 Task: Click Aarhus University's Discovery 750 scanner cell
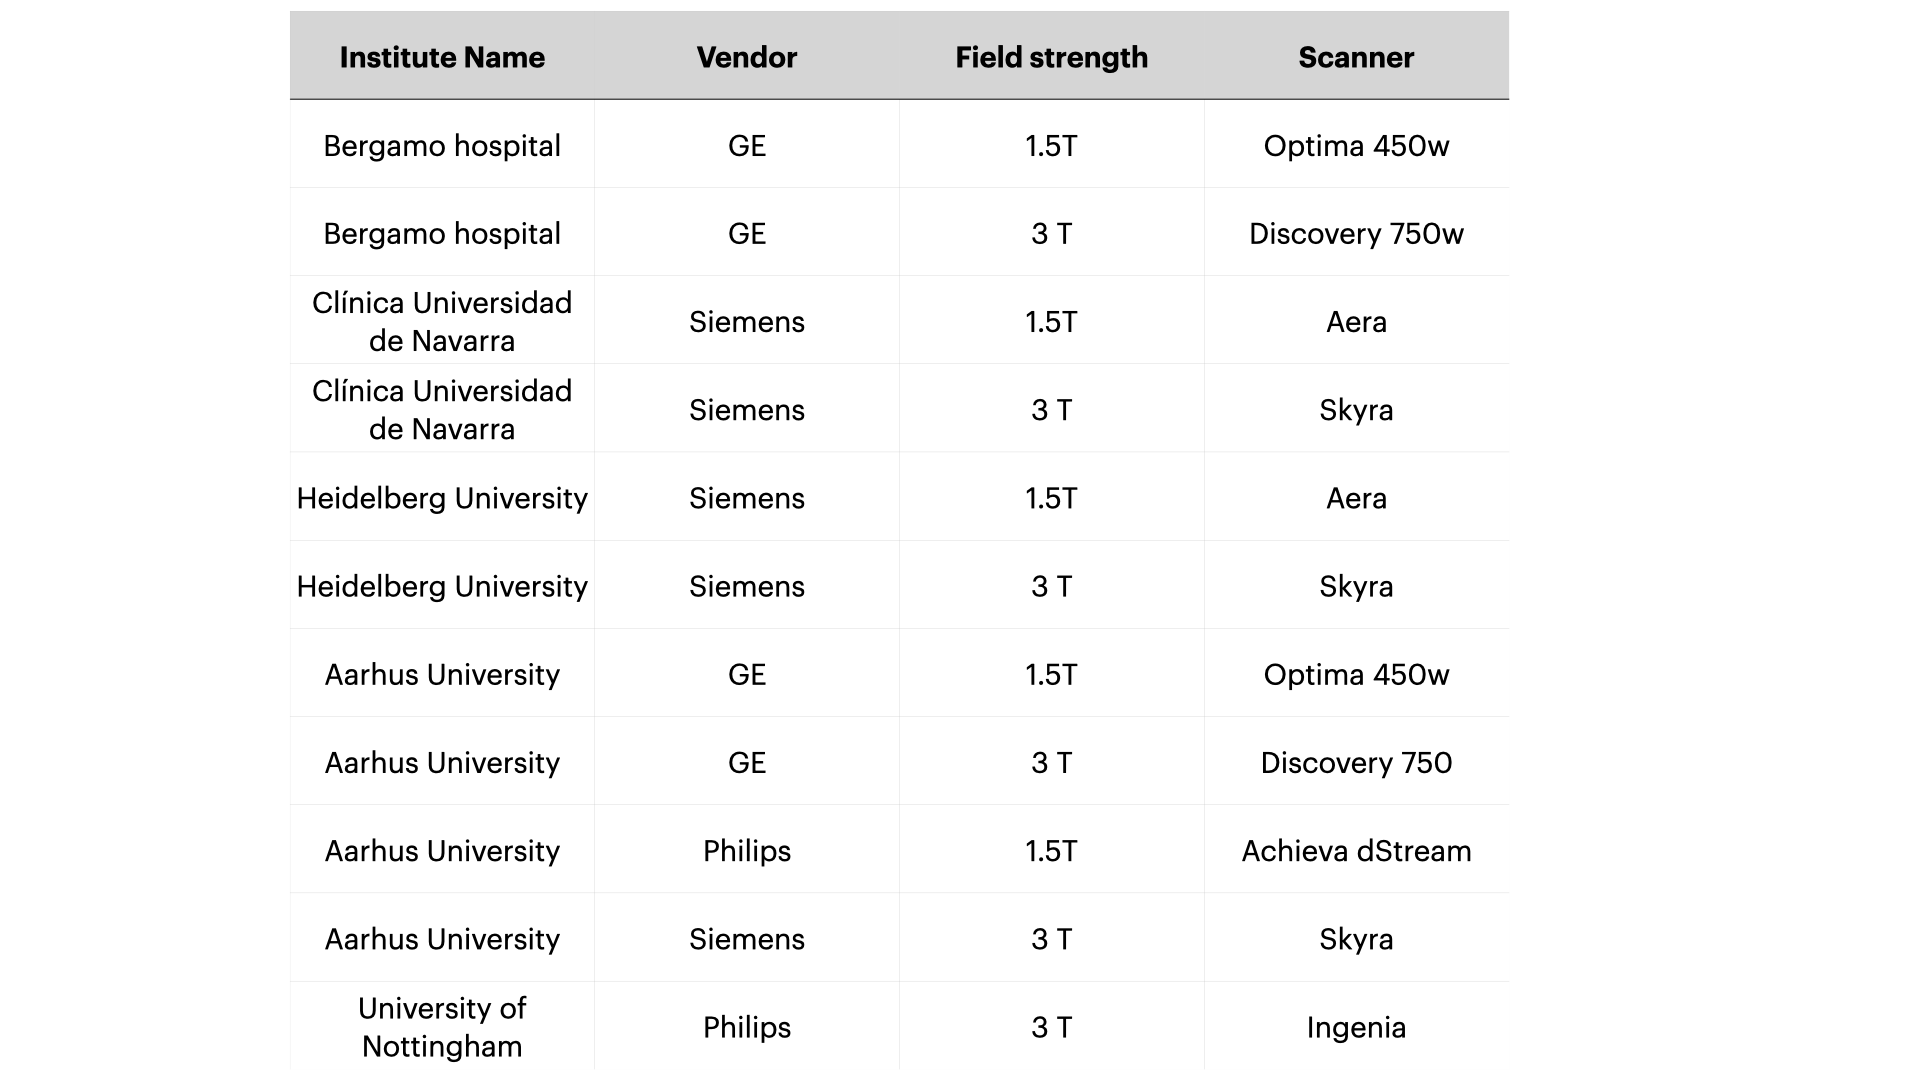click(x=1356, y=763)
